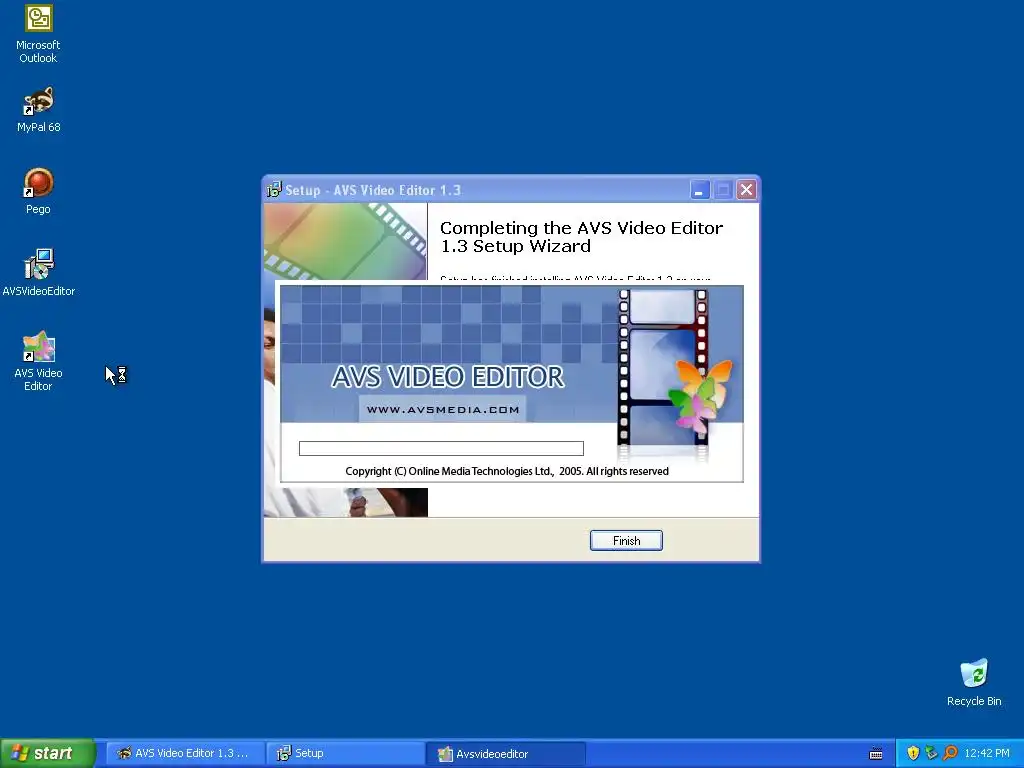The height and width of the screenshot is (768, 1024).
Task: Close the Setup - AVS Video Editor window
Action: 746,190
